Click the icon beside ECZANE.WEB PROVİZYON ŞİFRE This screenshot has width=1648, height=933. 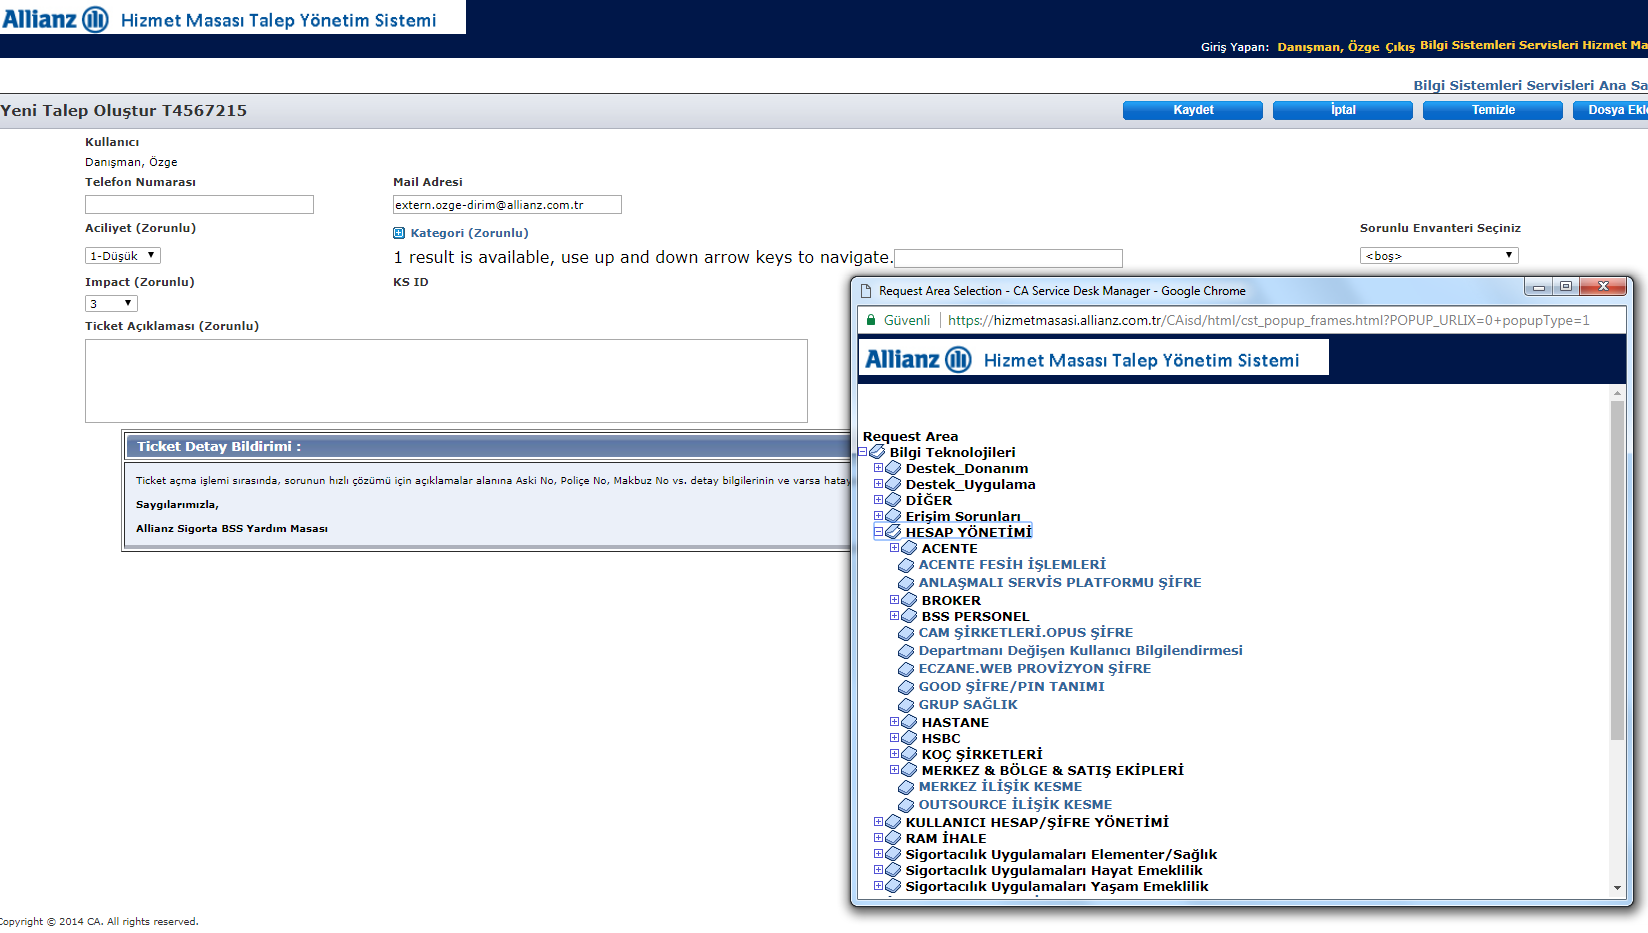tap(907, 669)
